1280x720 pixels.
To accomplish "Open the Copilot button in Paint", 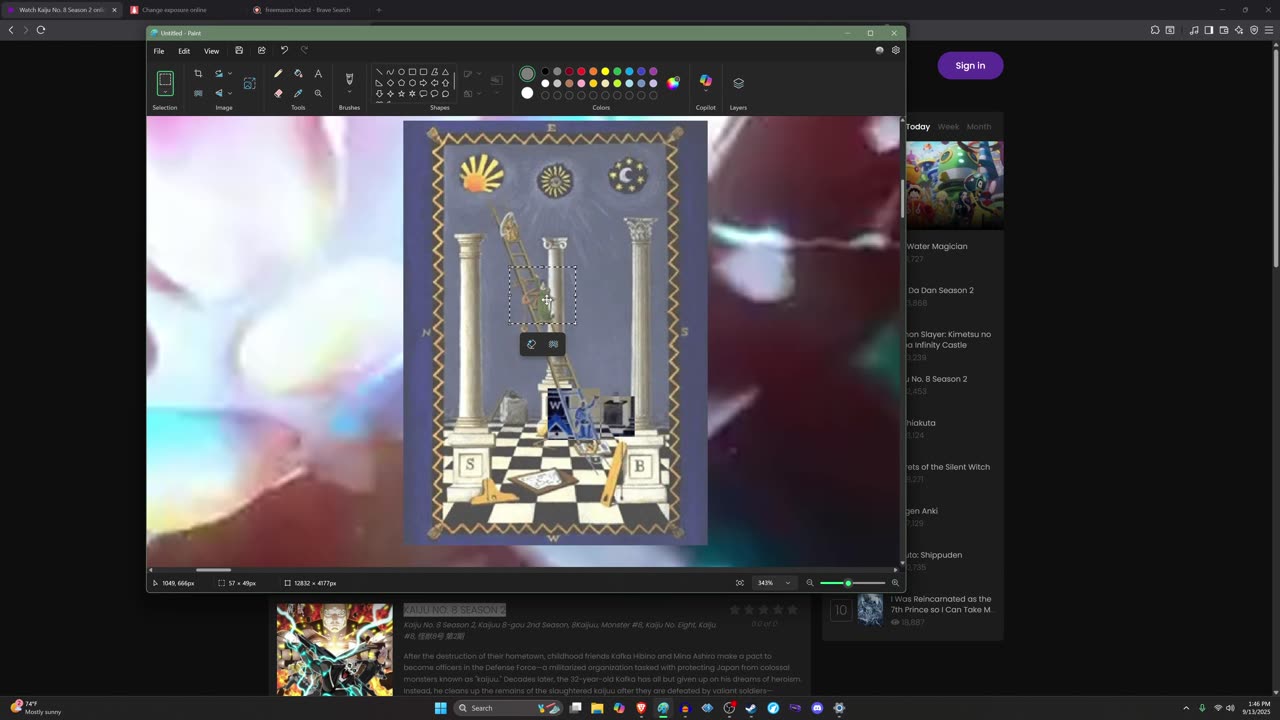I will pos(706,81).
